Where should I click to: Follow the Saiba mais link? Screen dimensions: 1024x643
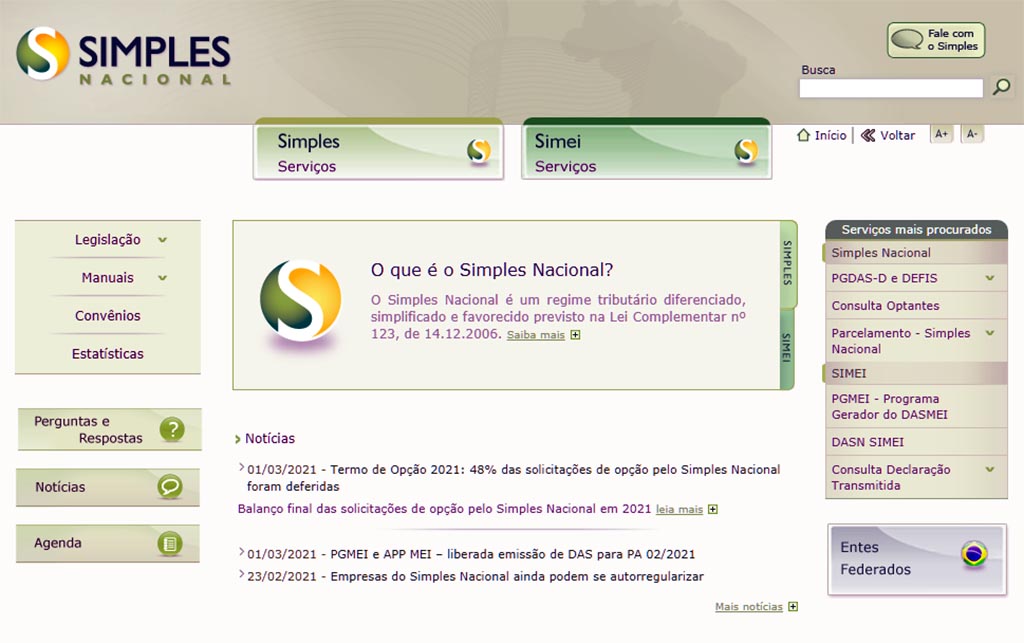536,335
